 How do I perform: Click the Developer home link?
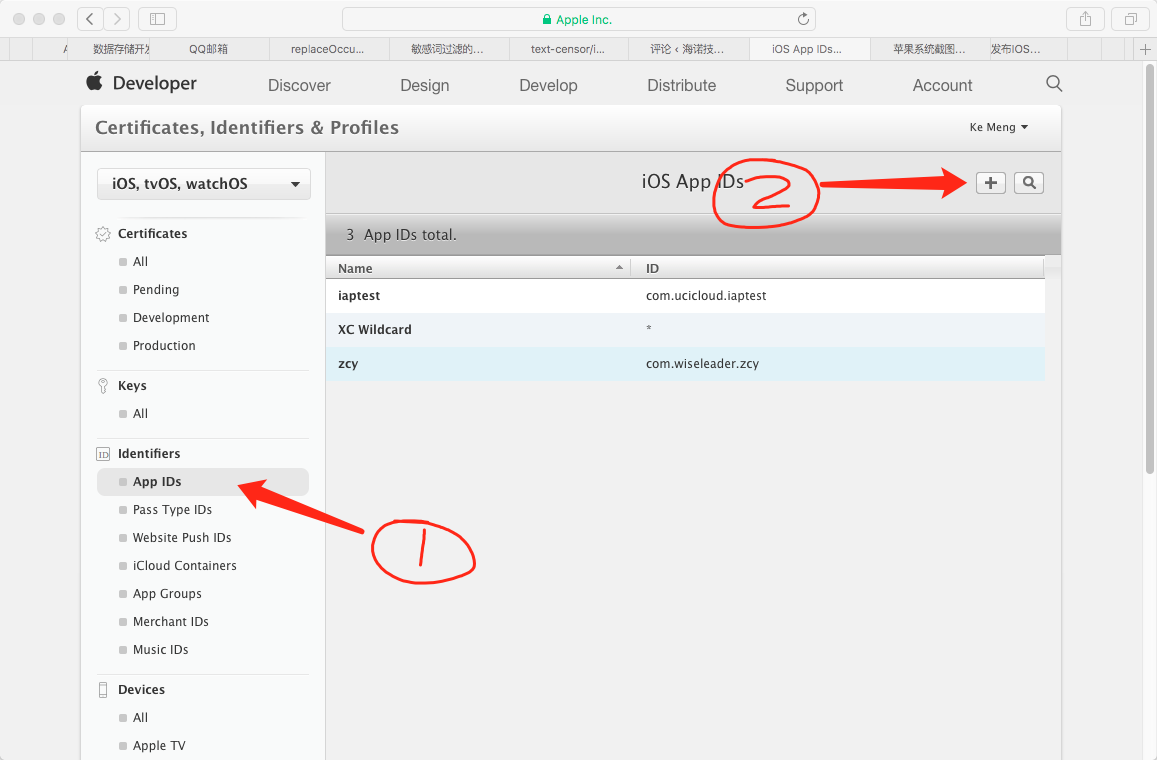point(154,83)
